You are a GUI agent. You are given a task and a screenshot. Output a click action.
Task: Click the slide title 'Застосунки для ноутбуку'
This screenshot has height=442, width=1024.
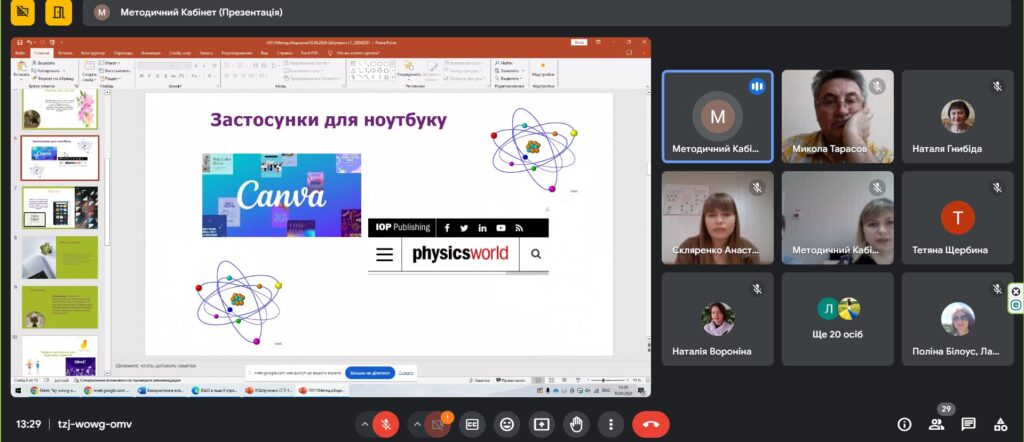328,120
